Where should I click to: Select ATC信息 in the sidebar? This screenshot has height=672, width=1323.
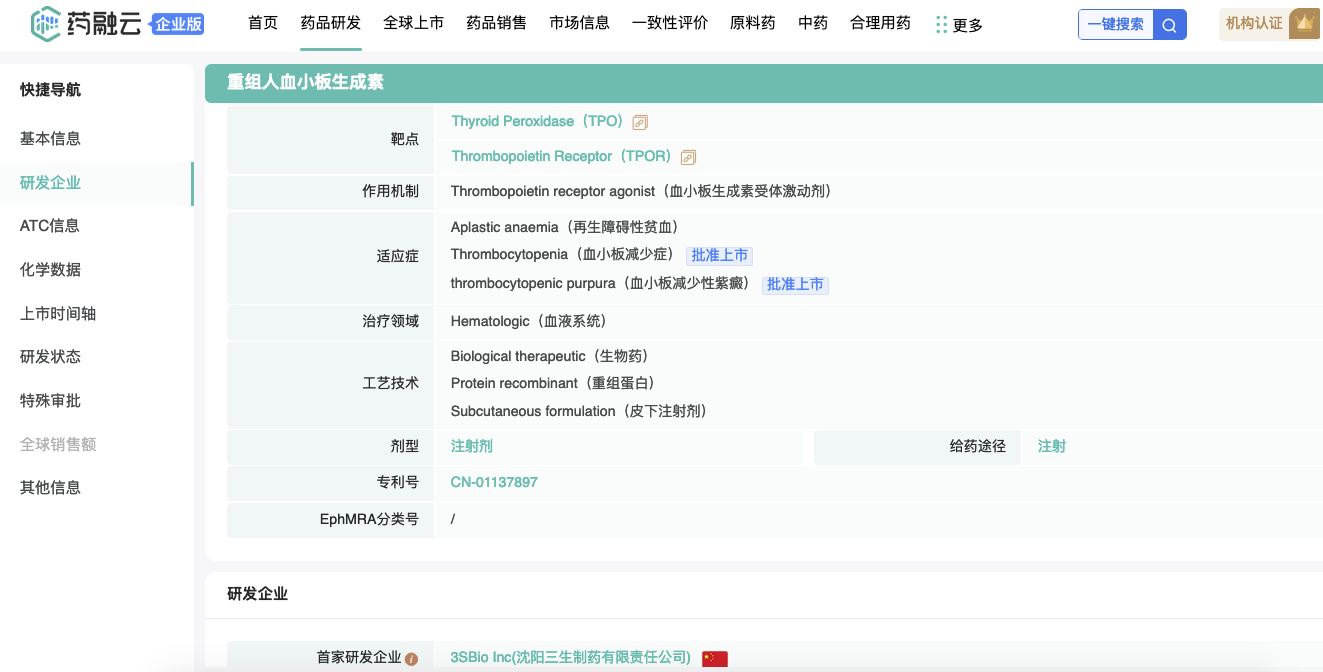coord(50,226)
